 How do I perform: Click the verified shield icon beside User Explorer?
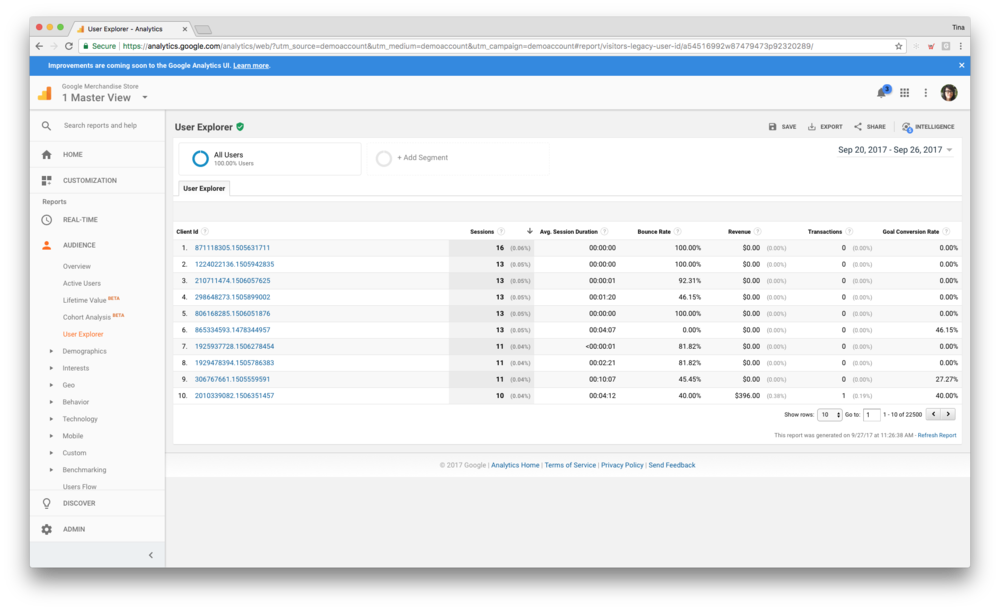[240, 127]
